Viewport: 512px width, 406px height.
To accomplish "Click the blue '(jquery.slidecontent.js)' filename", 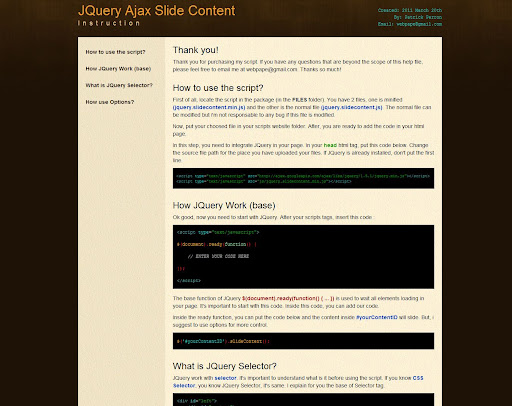I will pyautogui.click(x=352, y=107).
